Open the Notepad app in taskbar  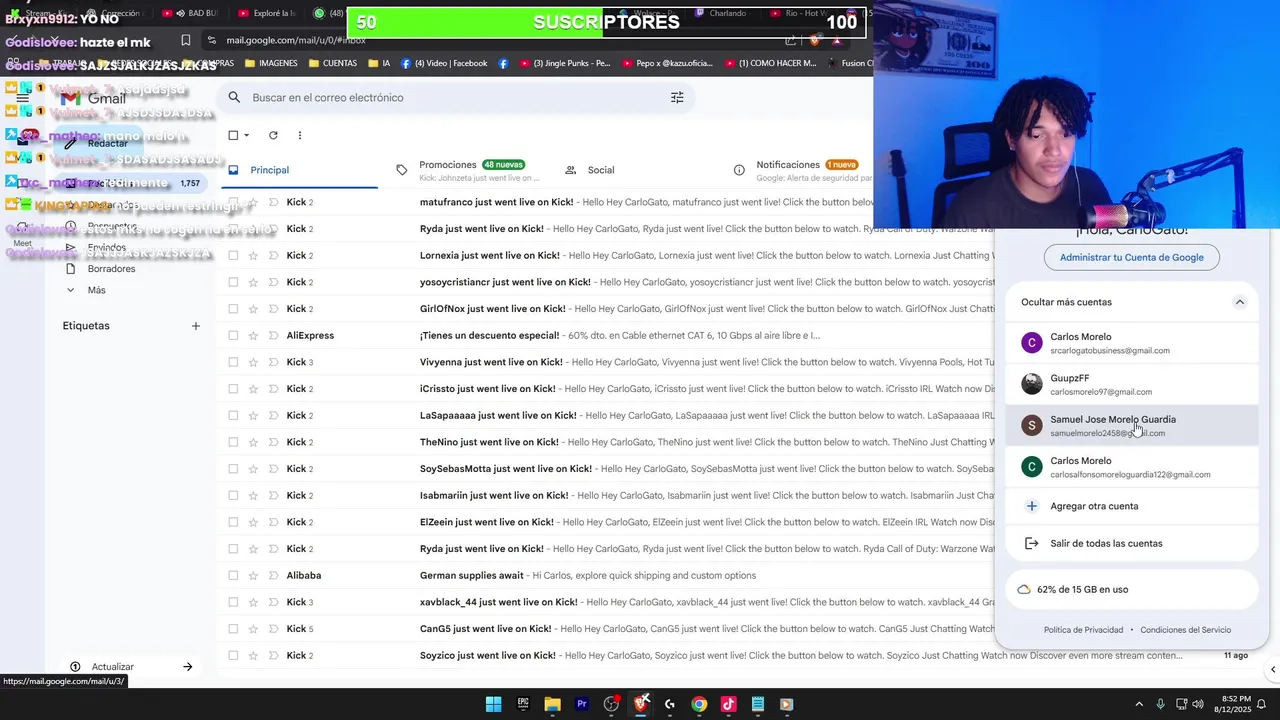758,704
